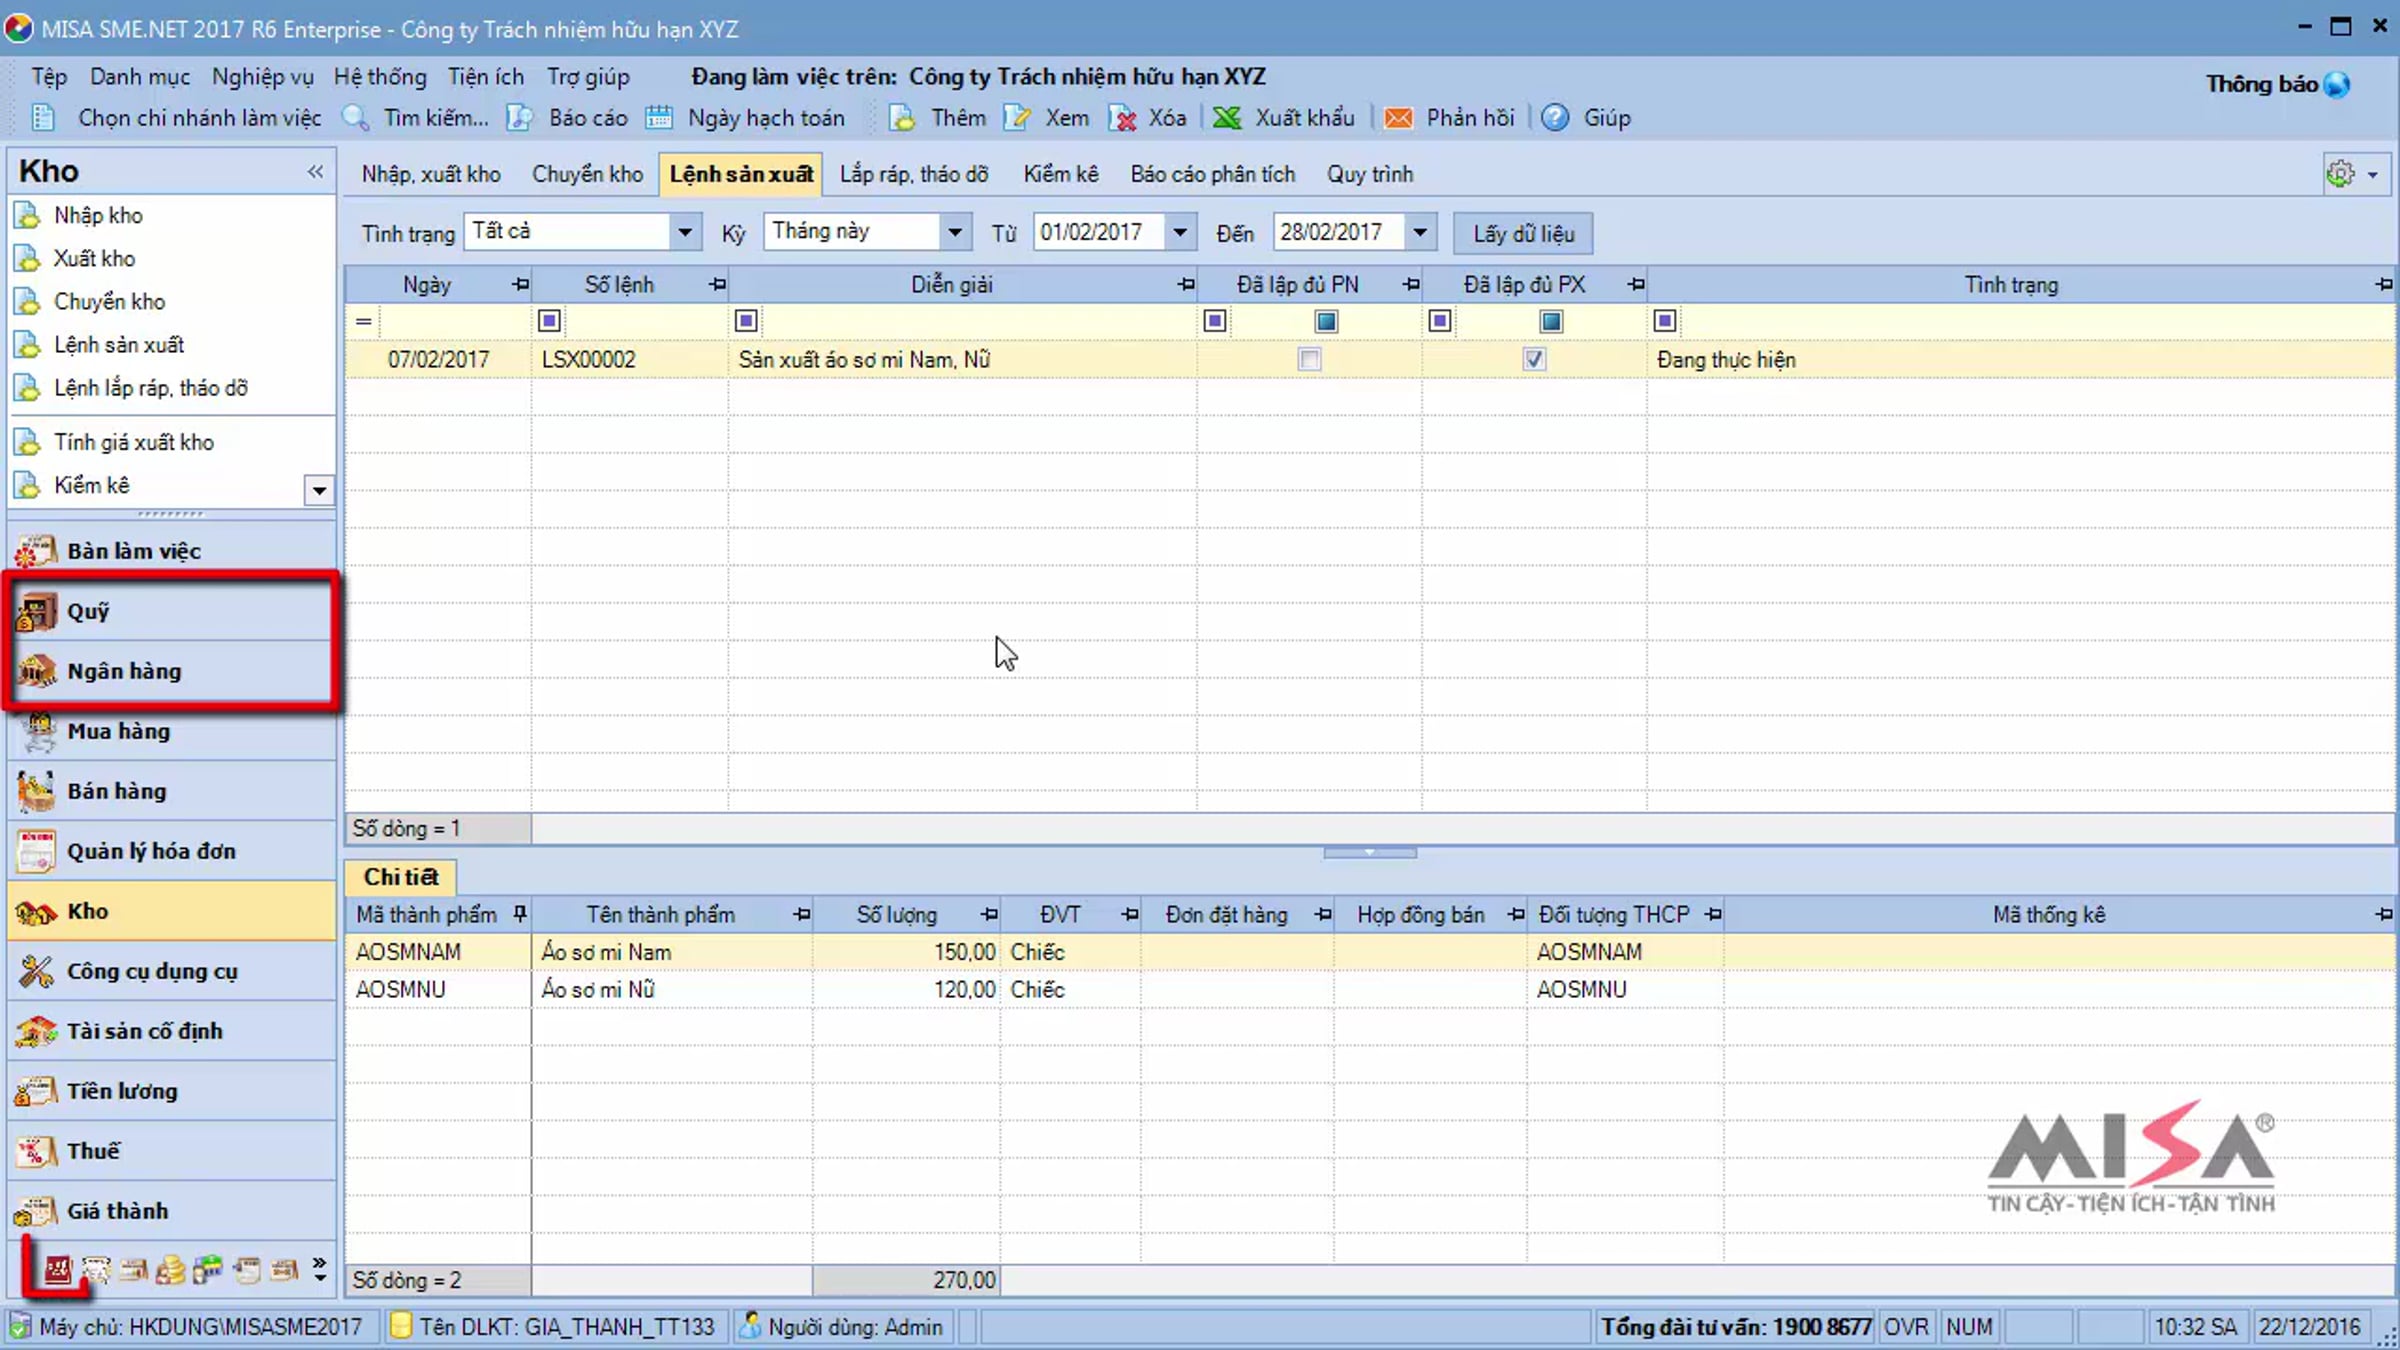Open the Bán hàng module

172,791
